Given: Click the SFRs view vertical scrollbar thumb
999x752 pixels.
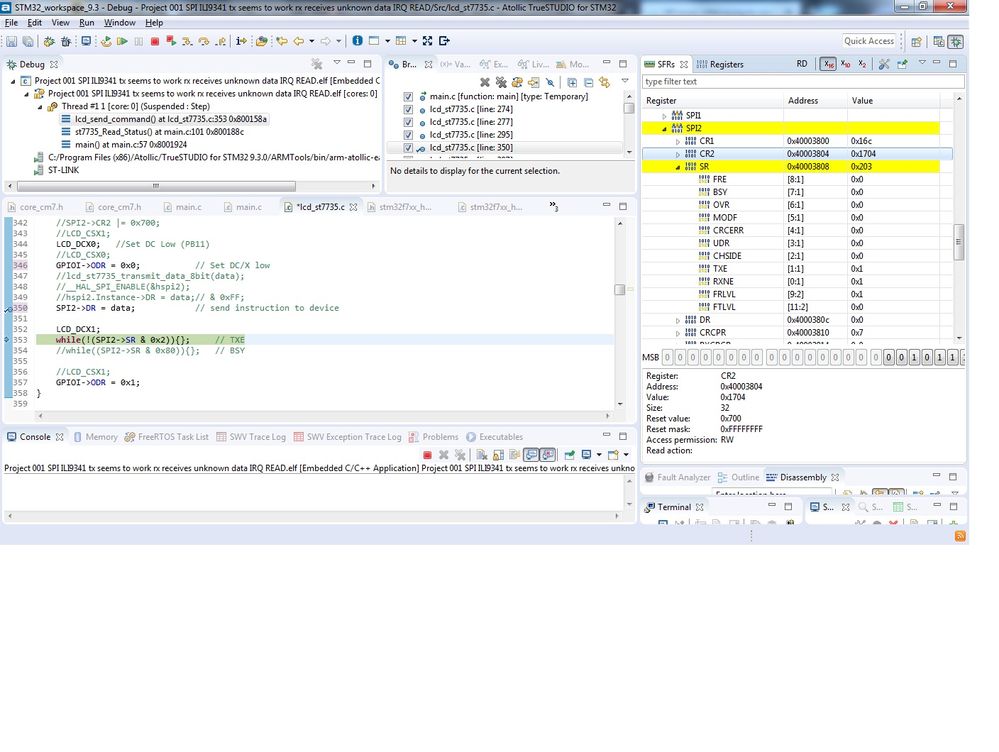Looking at the screenshot, I should point(958,242).
